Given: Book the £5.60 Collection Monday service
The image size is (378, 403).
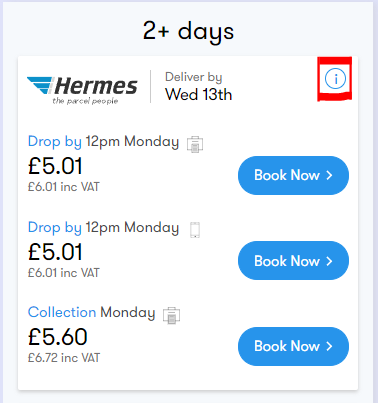Looking at the screenshot, I should pos(293,346).
